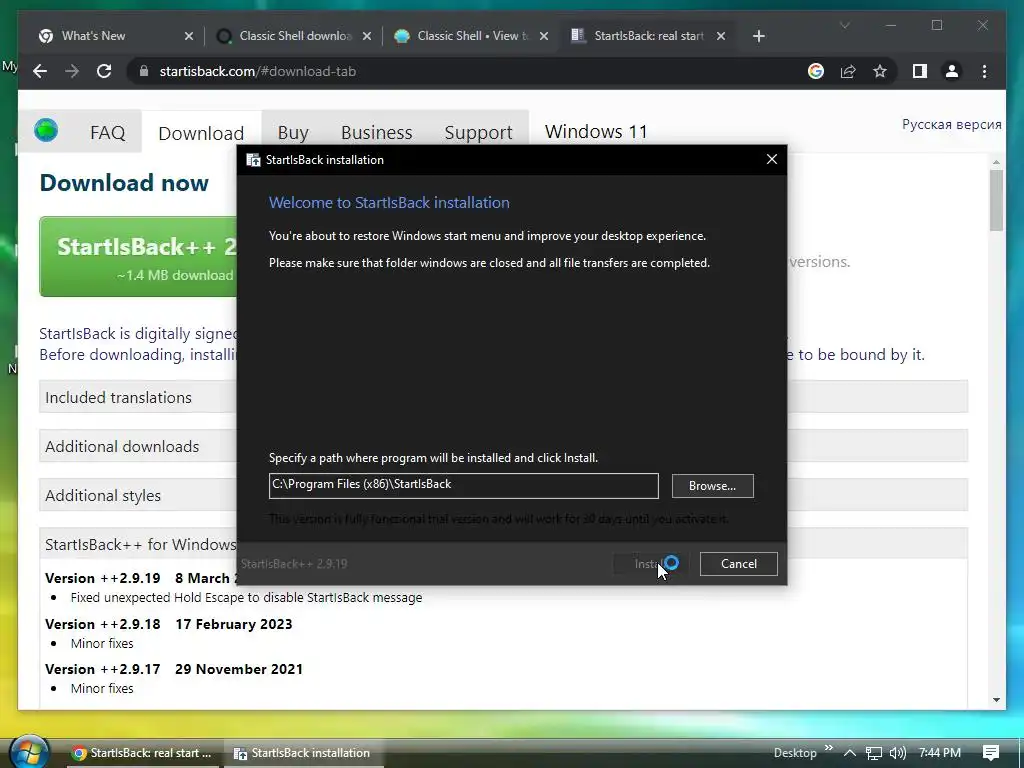Expand the Desktop toolbar chevron

[829, 748]
